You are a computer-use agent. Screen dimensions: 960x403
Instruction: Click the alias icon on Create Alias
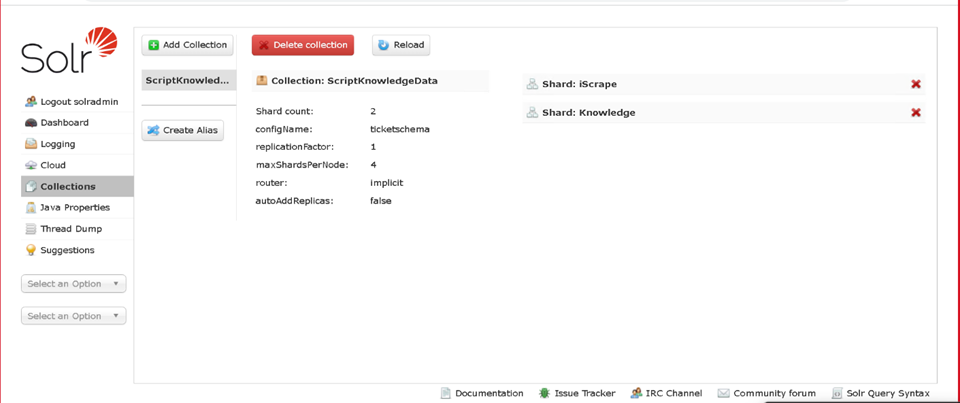tap(154, 130)
